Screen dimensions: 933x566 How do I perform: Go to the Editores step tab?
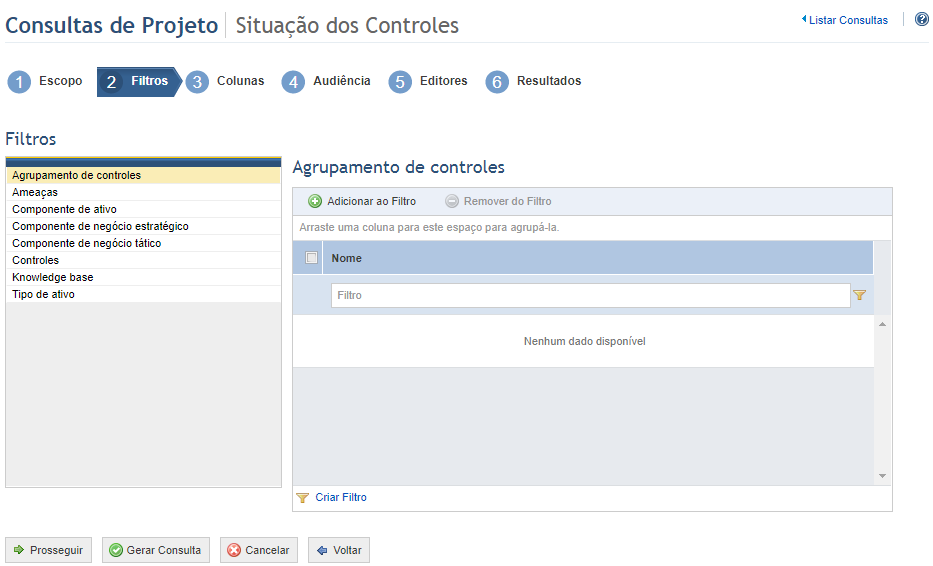pyautogui.click(x=428, y=82)
